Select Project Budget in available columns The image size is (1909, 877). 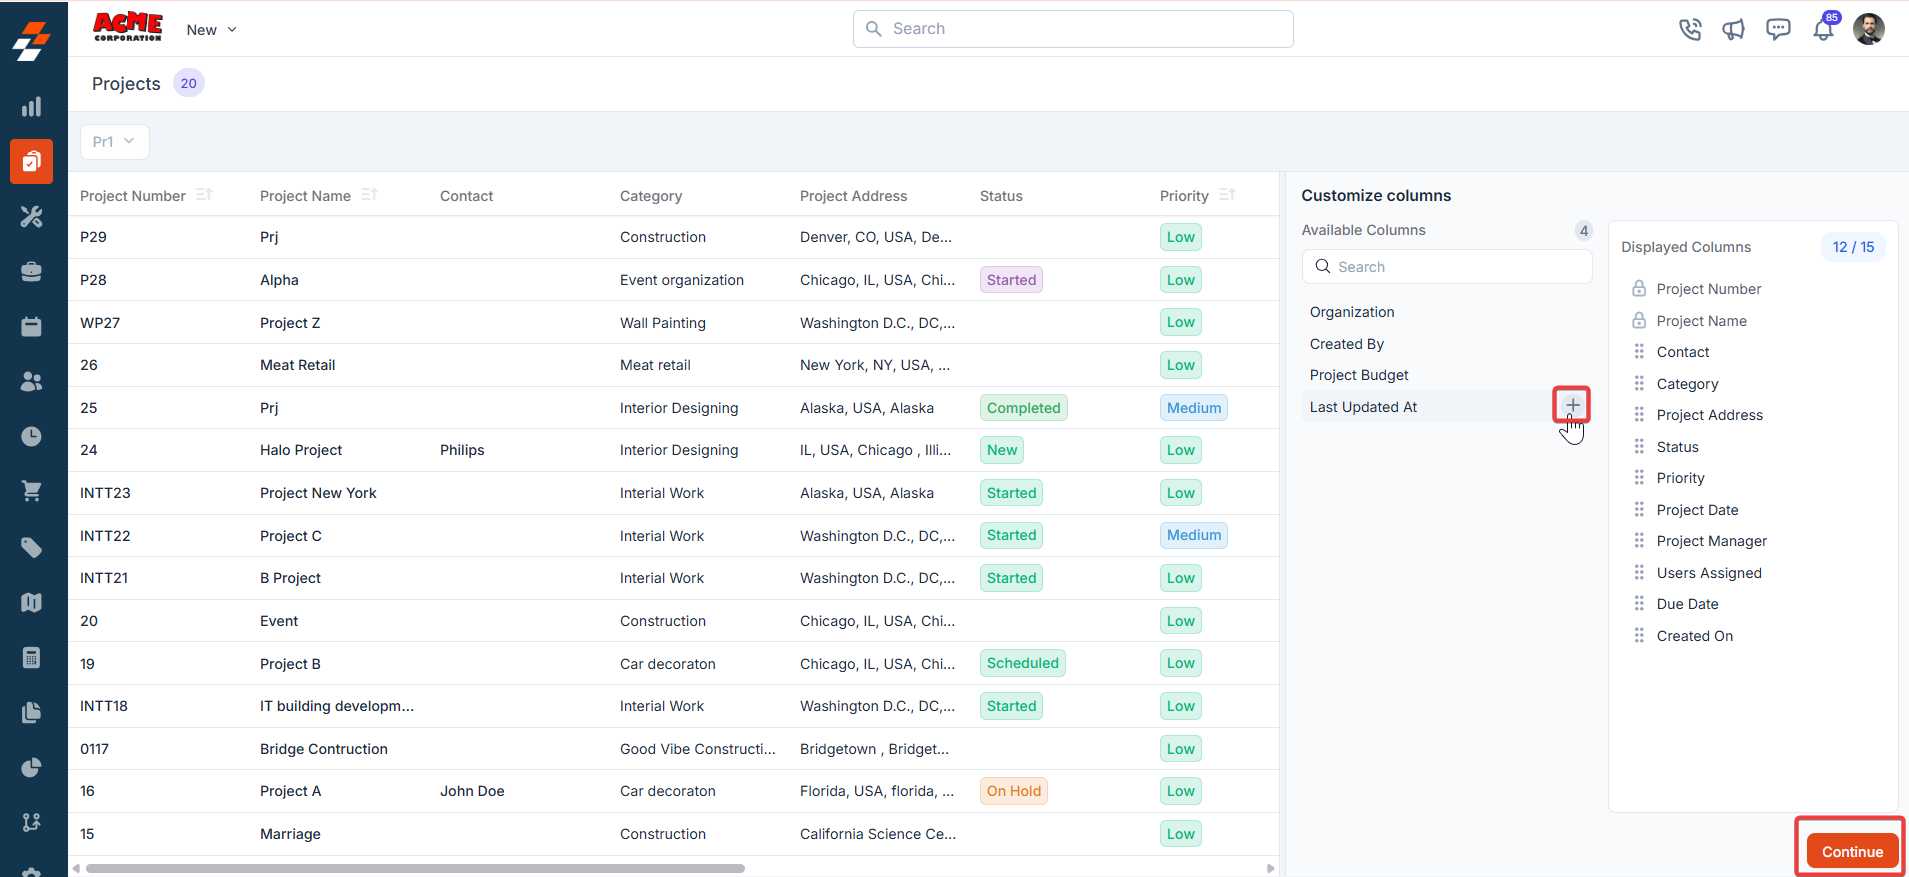[x=1359, y=375]
